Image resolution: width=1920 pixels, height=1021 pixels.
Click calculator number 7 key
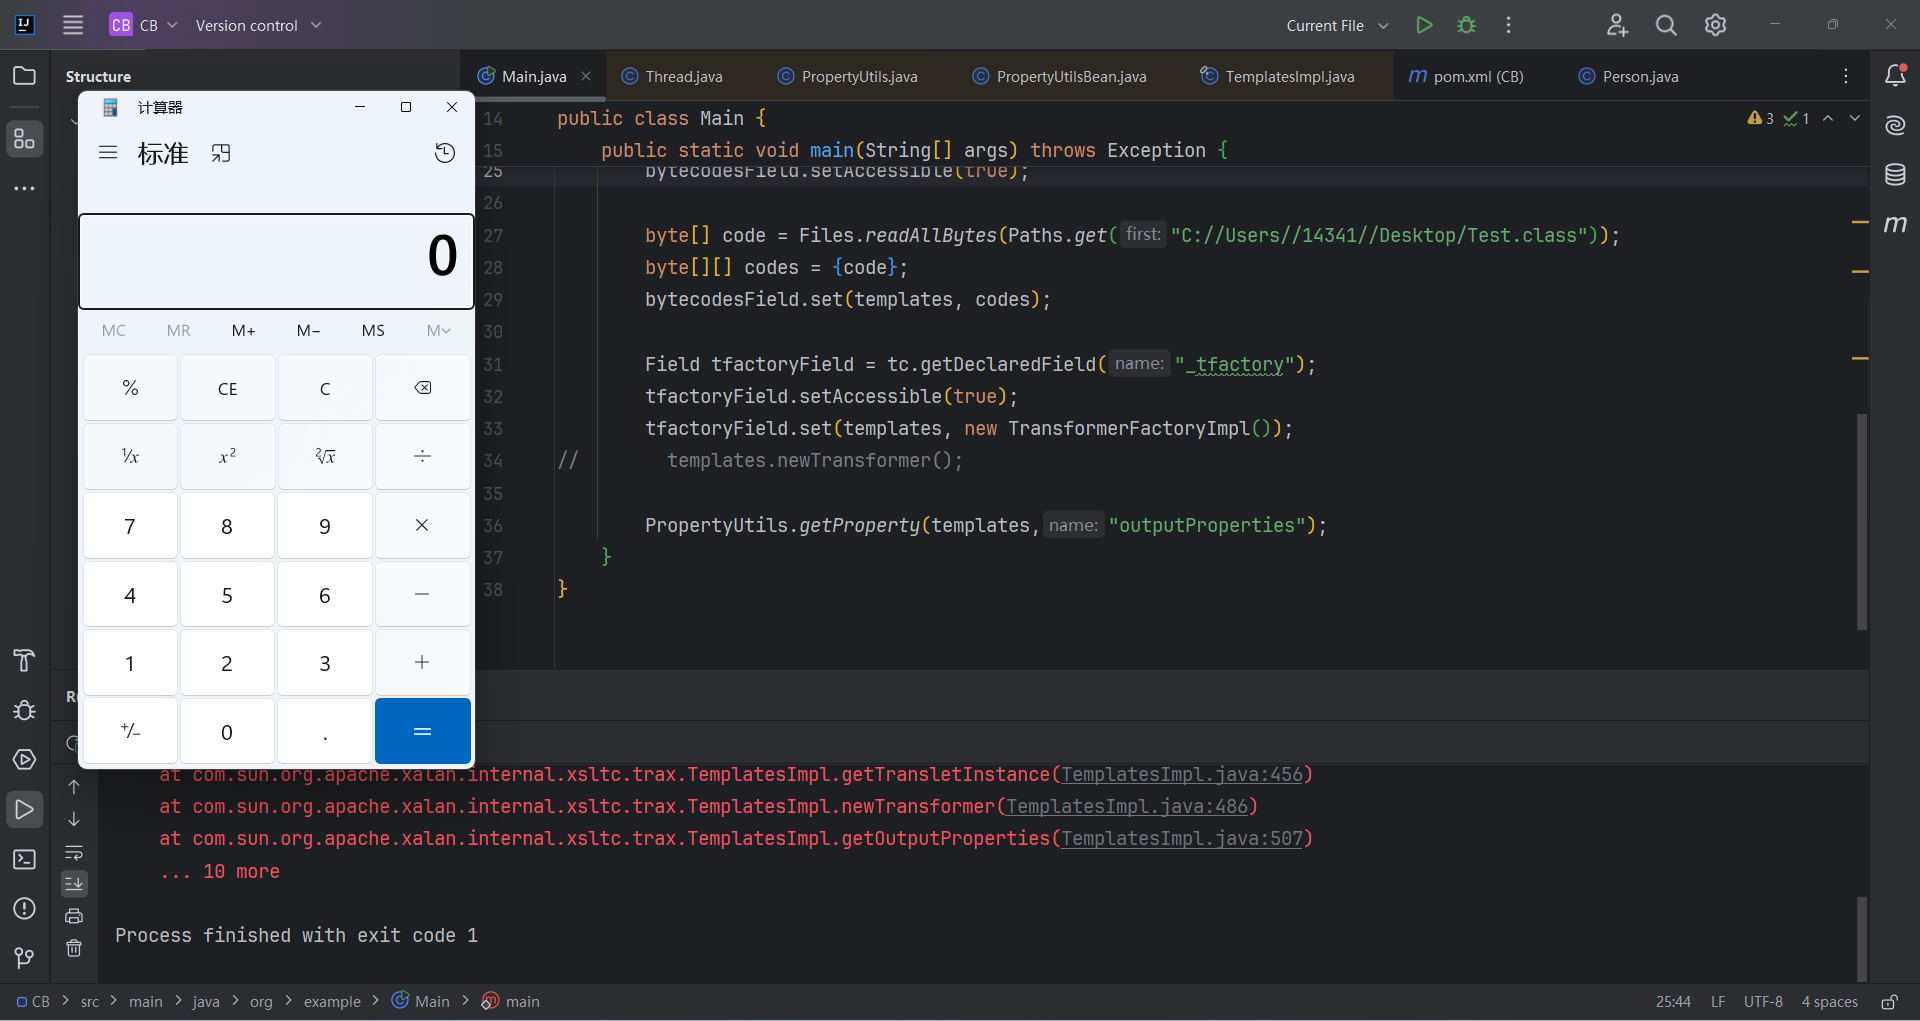[130, 526]
